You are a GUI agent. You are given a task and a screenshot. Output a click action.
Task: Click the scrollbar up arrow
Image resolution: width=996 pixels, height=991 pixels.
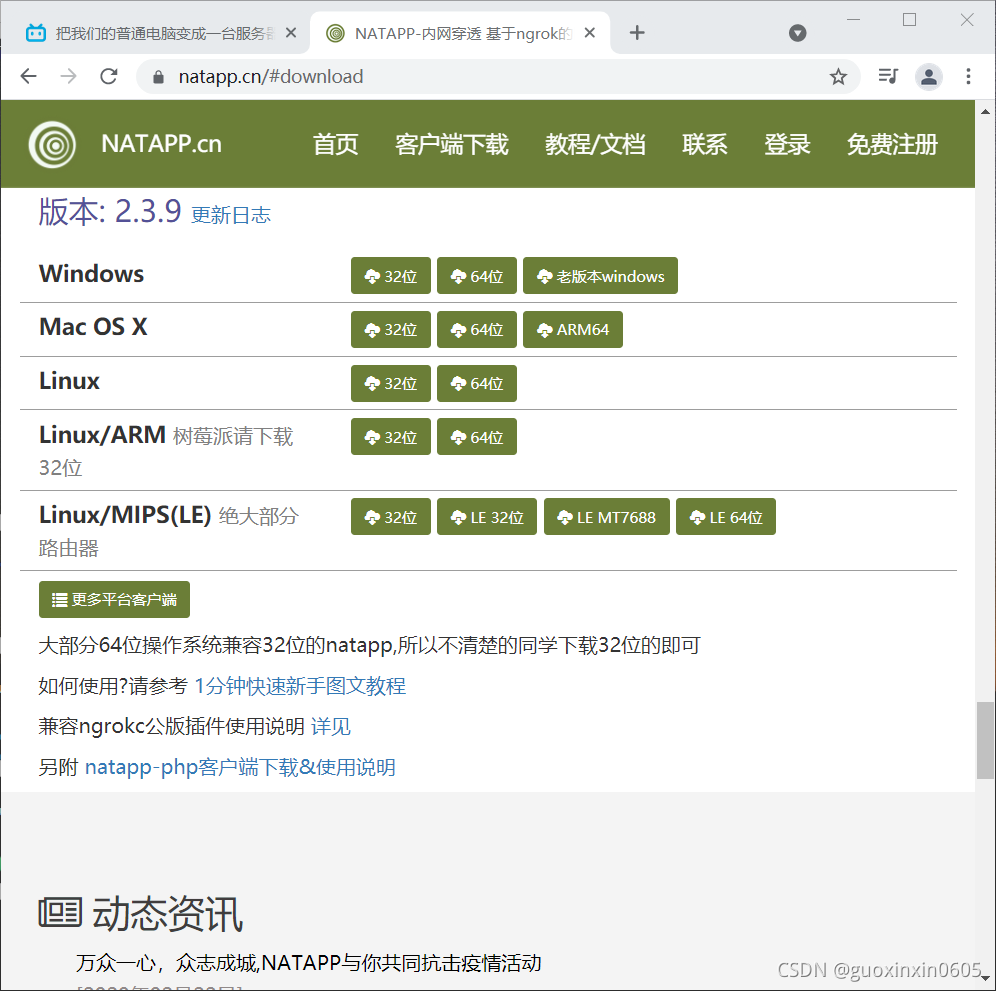click(985, 112)
